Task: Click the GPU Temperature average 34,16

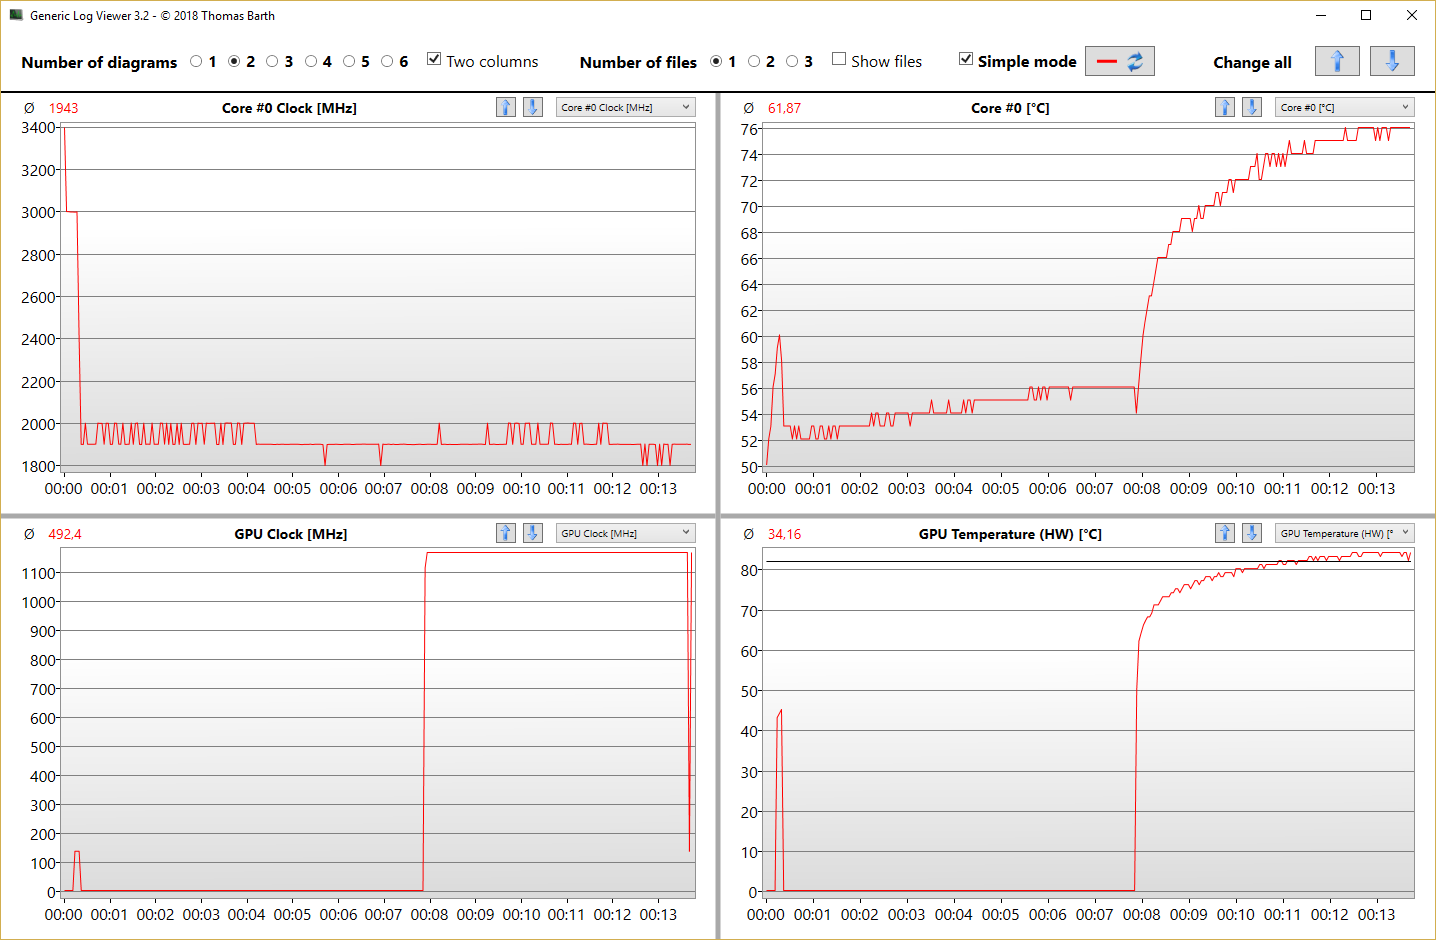Action: coord(784,534)
